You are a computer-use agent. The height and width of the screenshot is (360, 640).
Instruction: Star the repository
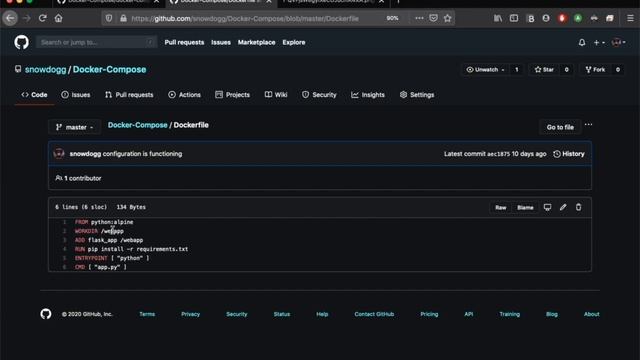pos(544,70)
